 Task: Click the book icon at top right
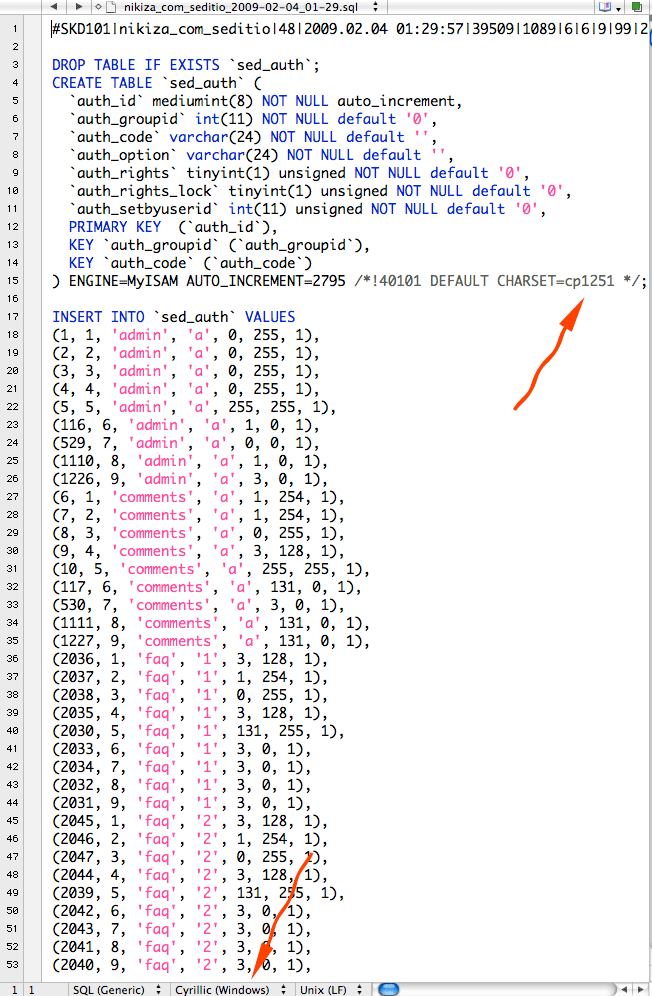[x=604, y=6]
